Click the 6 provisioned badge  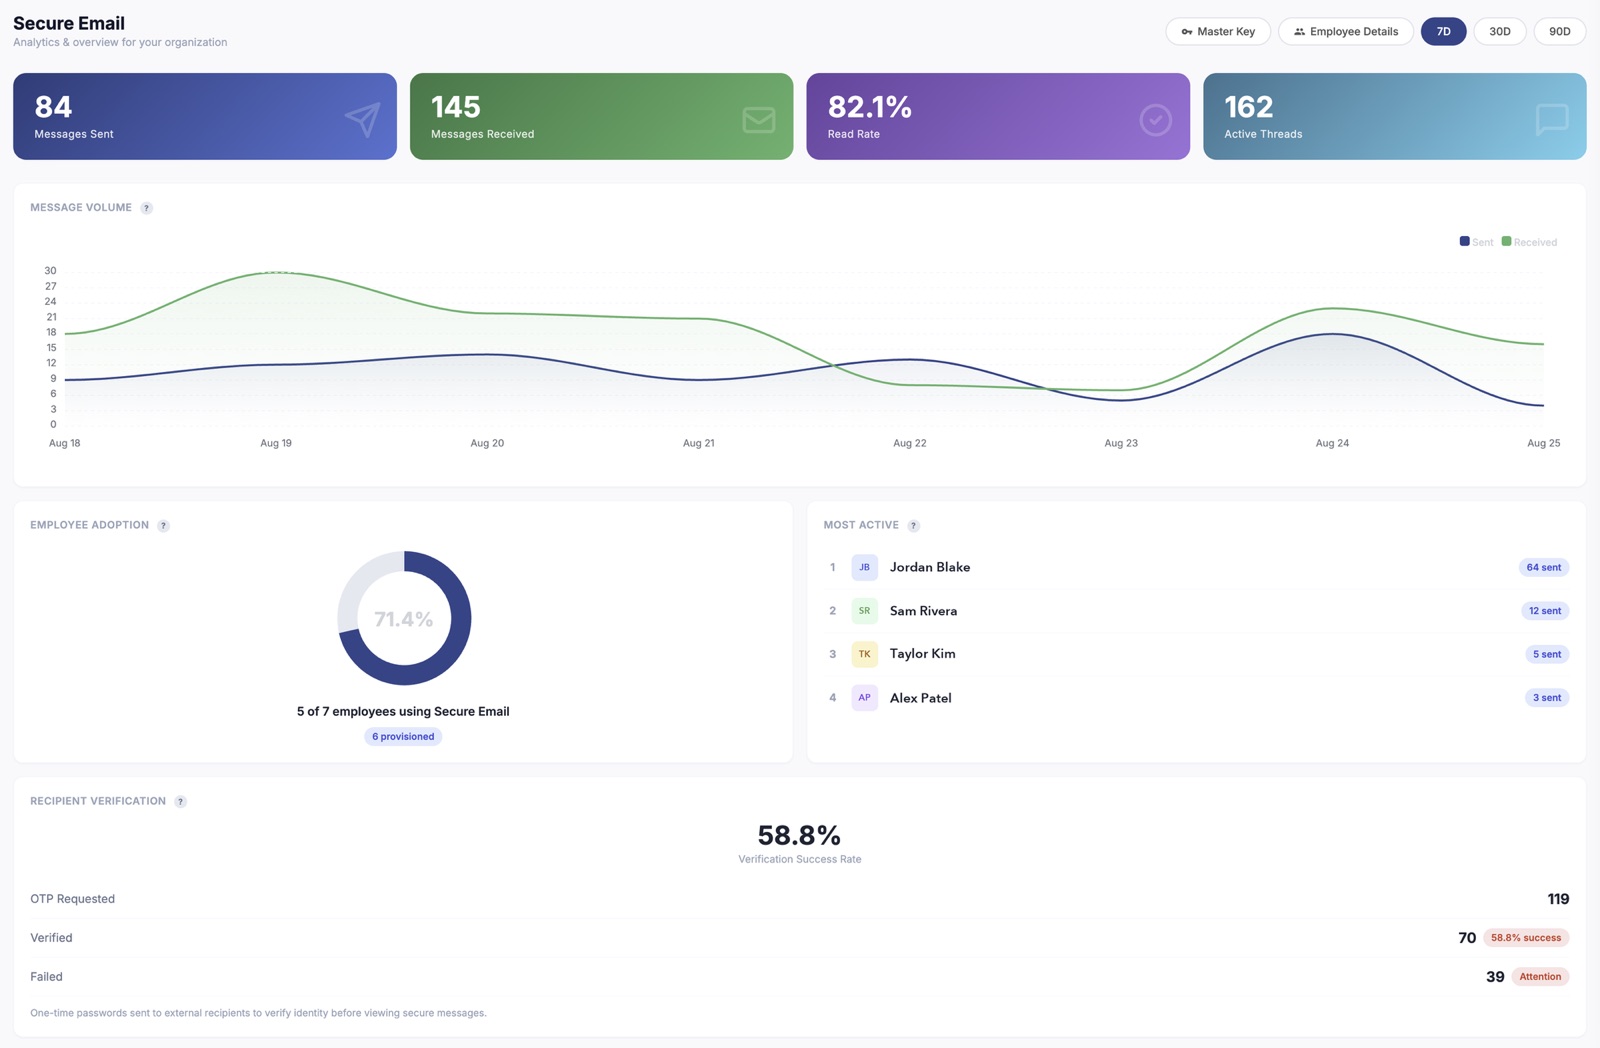coord(403,736)
